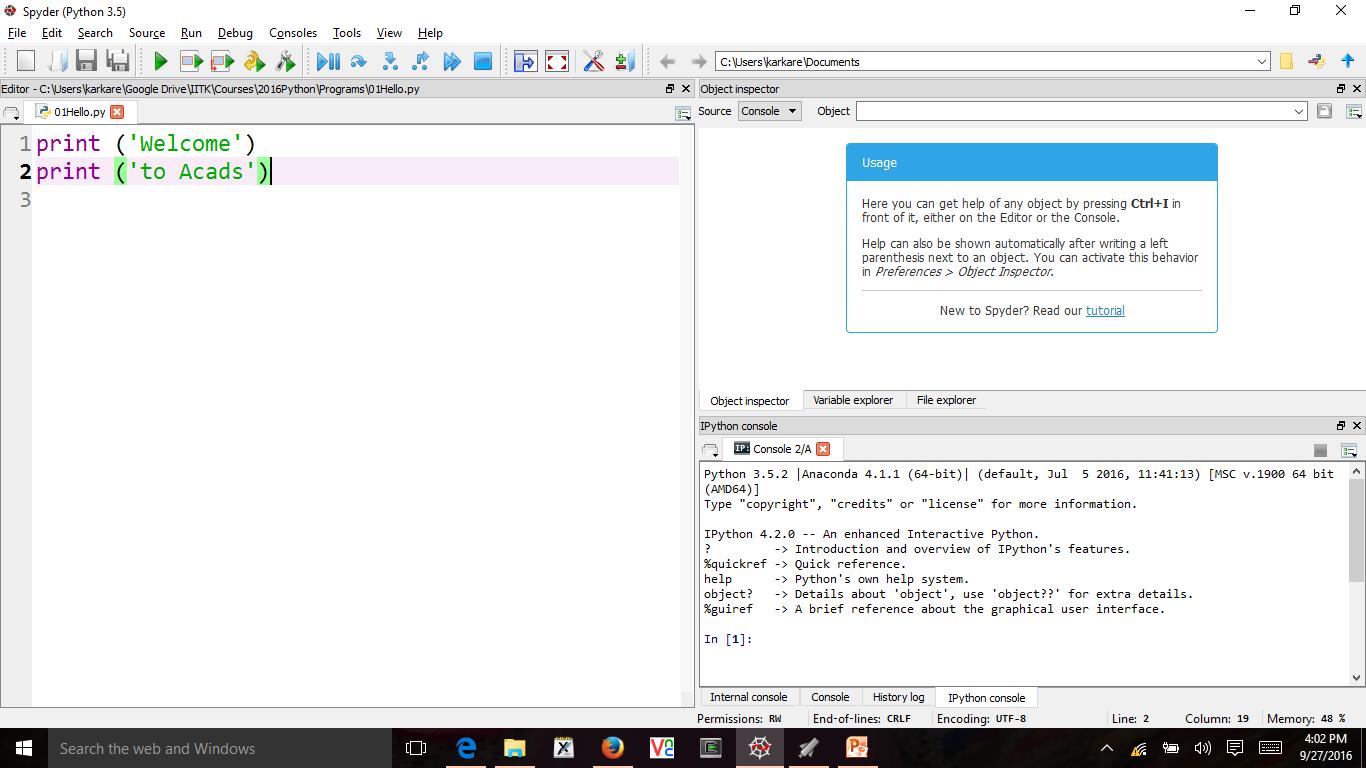Switch to the History log tab
Viewport: 1366px width, 768px height.
point(897,697)
